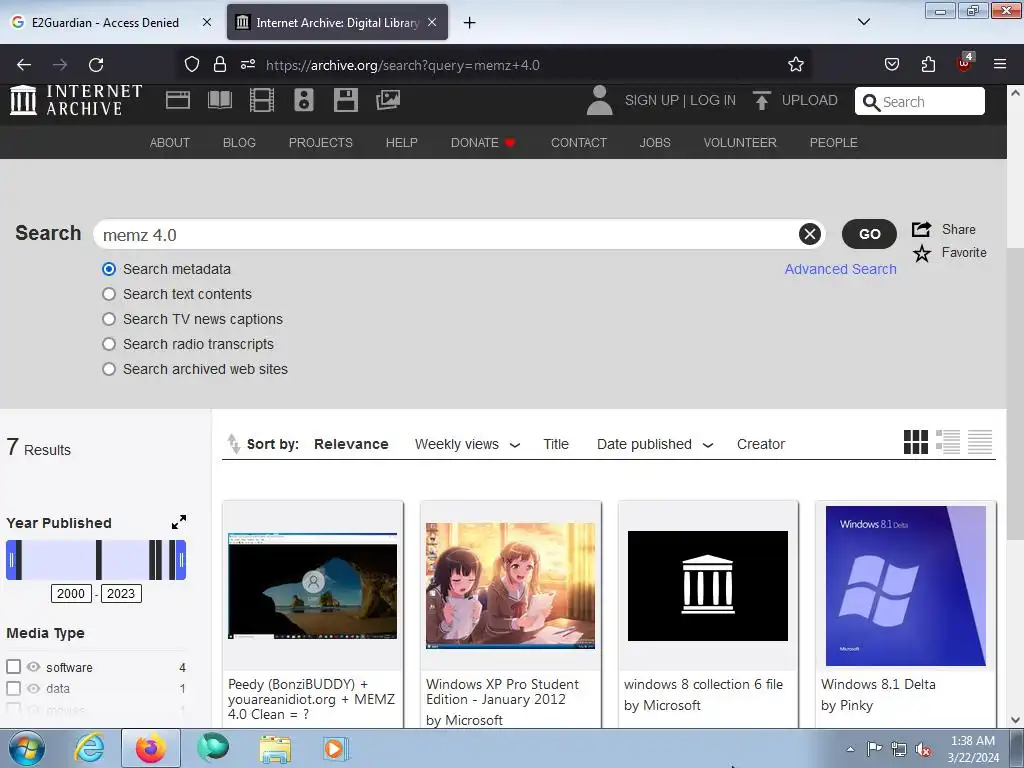Toggle sort direction arrows
Image resolution: width=1024 pixels, height=768 pixels.
pos(233,443)
